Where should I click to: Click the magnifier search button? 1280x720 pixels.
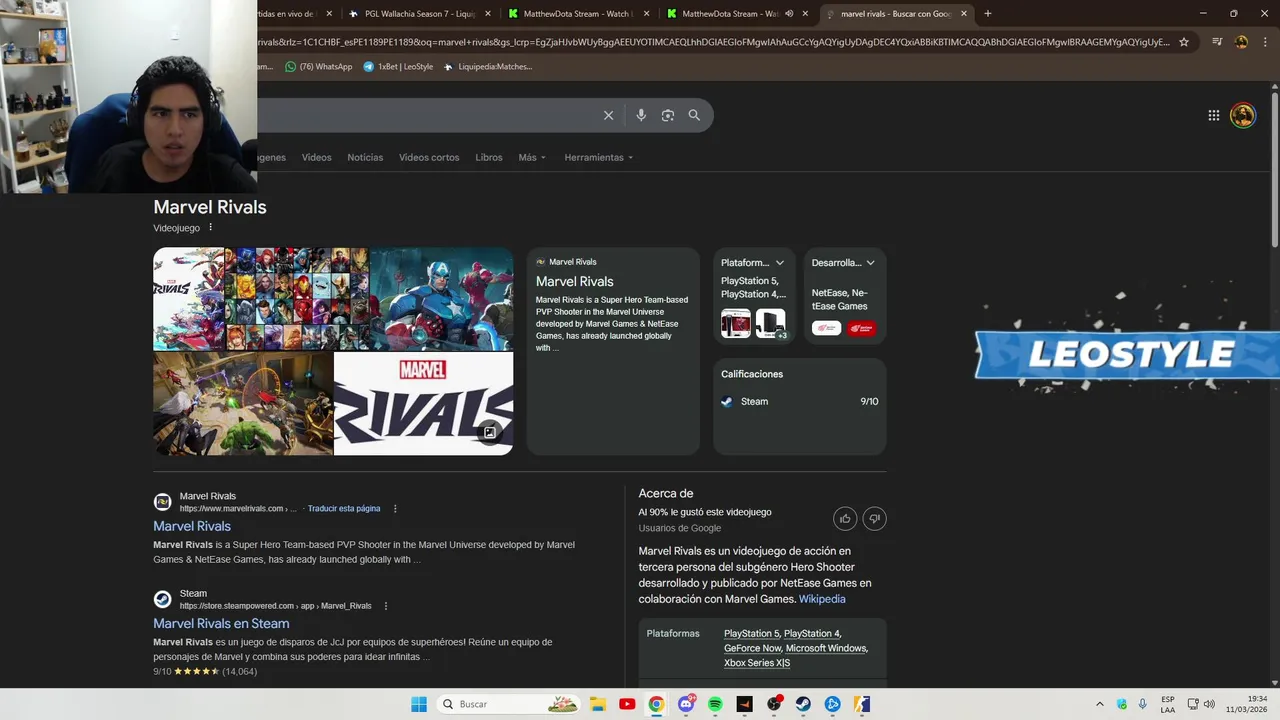click(694, 115)
